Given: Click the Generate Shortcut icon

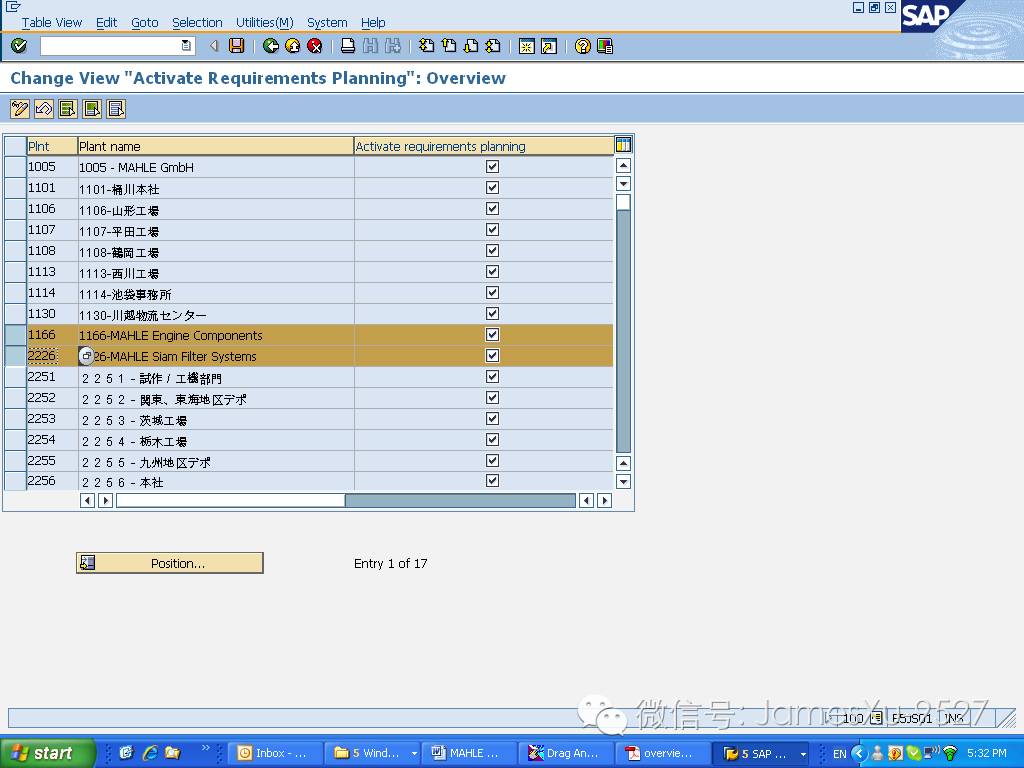Looking at the screenshot, I should (549, 46).
